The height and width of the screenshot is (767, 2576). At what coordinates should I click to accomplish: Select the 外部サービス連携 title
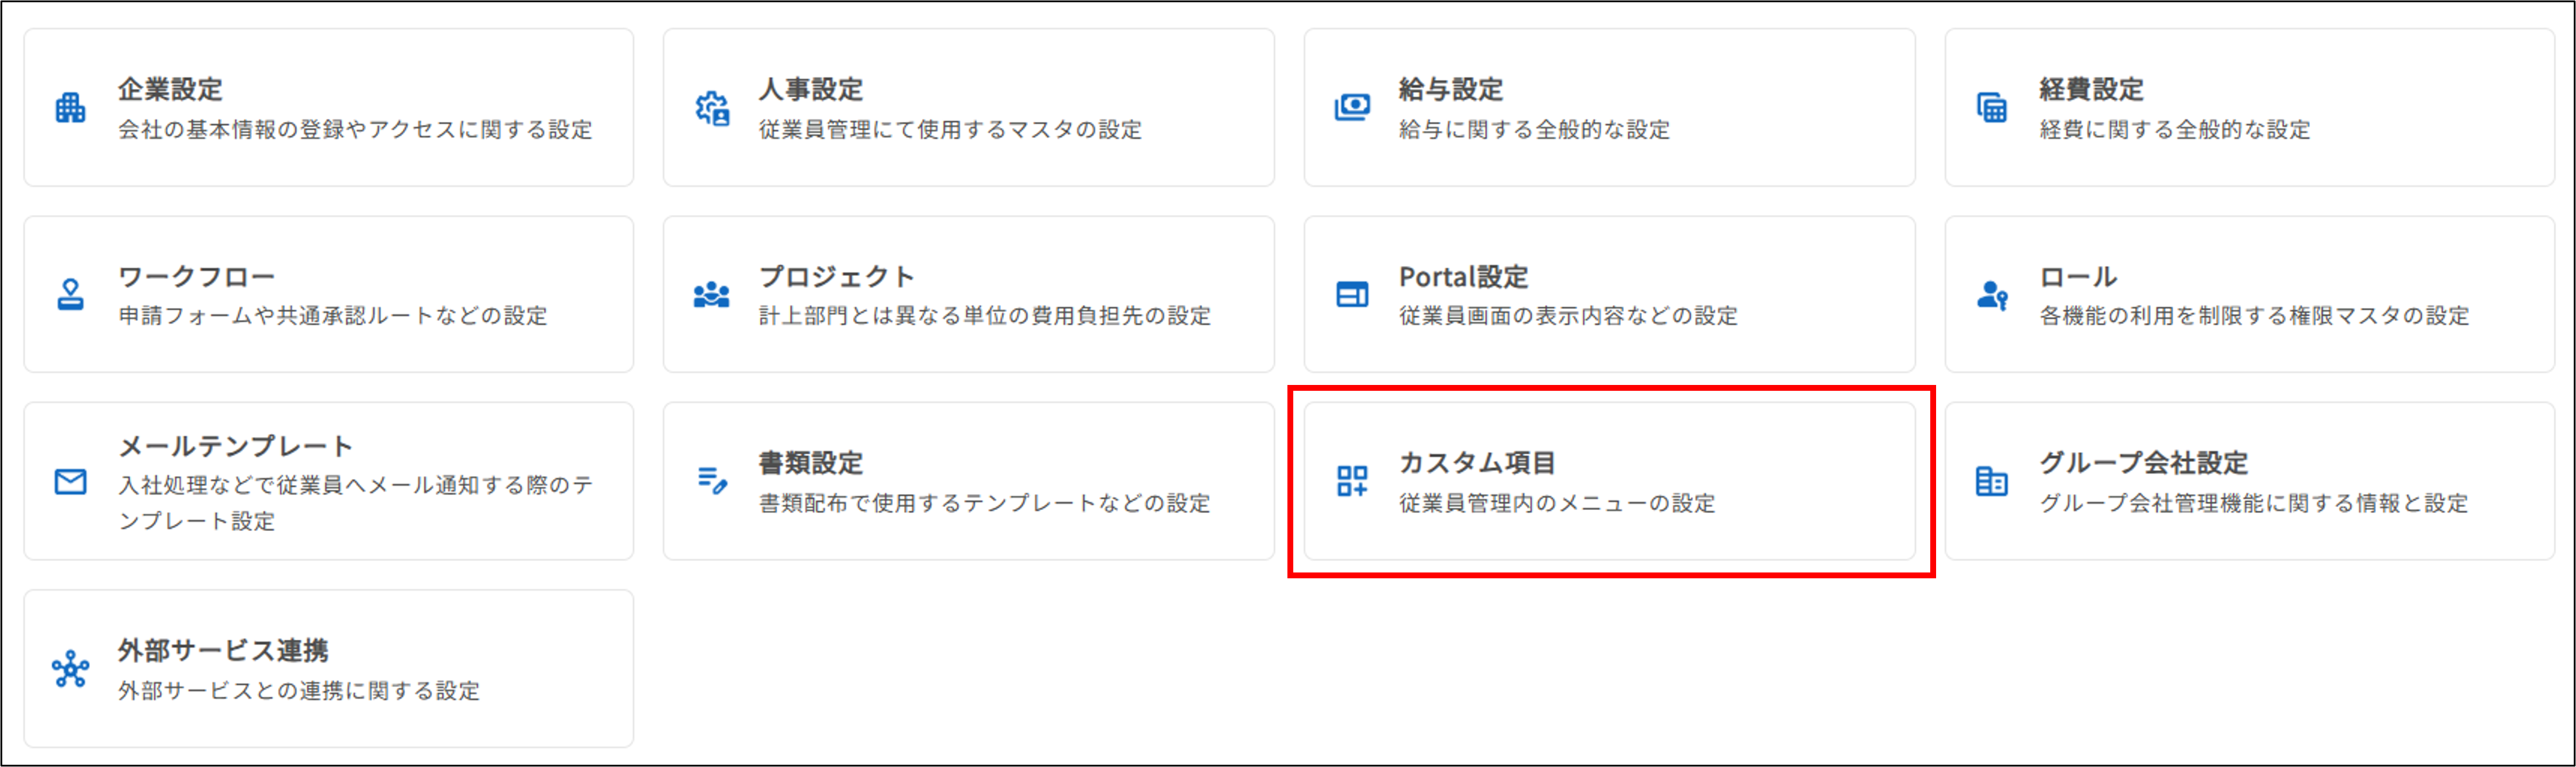223,651
